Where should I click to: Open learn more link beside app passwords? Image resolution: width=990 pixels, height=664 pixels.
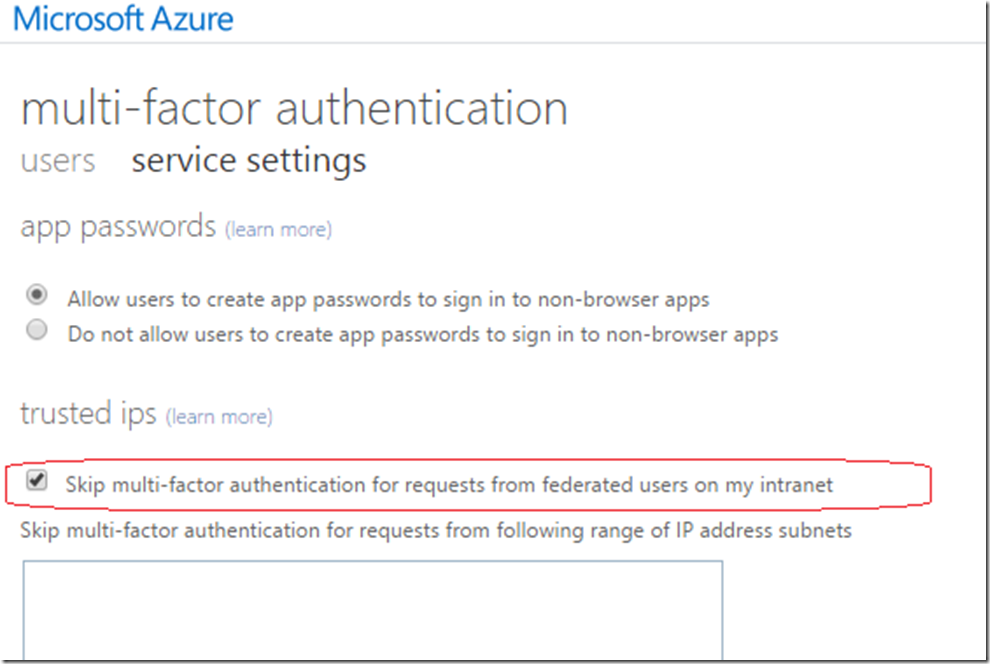coord(278,229)
